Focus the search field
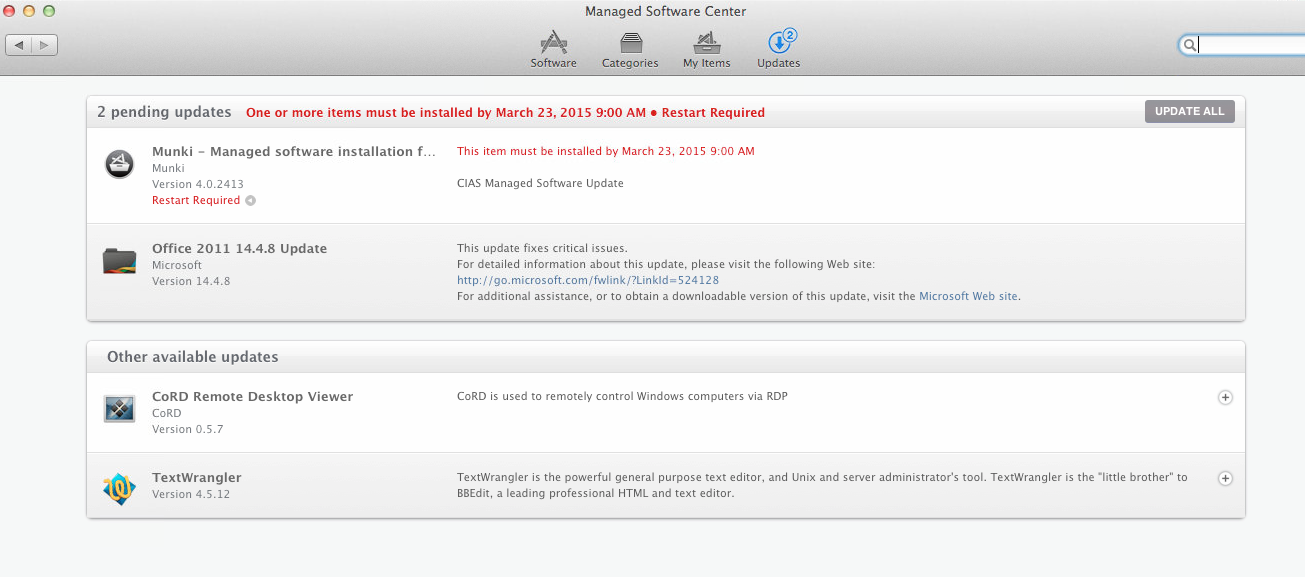 pyautogui.click(x=1243, y=45)
